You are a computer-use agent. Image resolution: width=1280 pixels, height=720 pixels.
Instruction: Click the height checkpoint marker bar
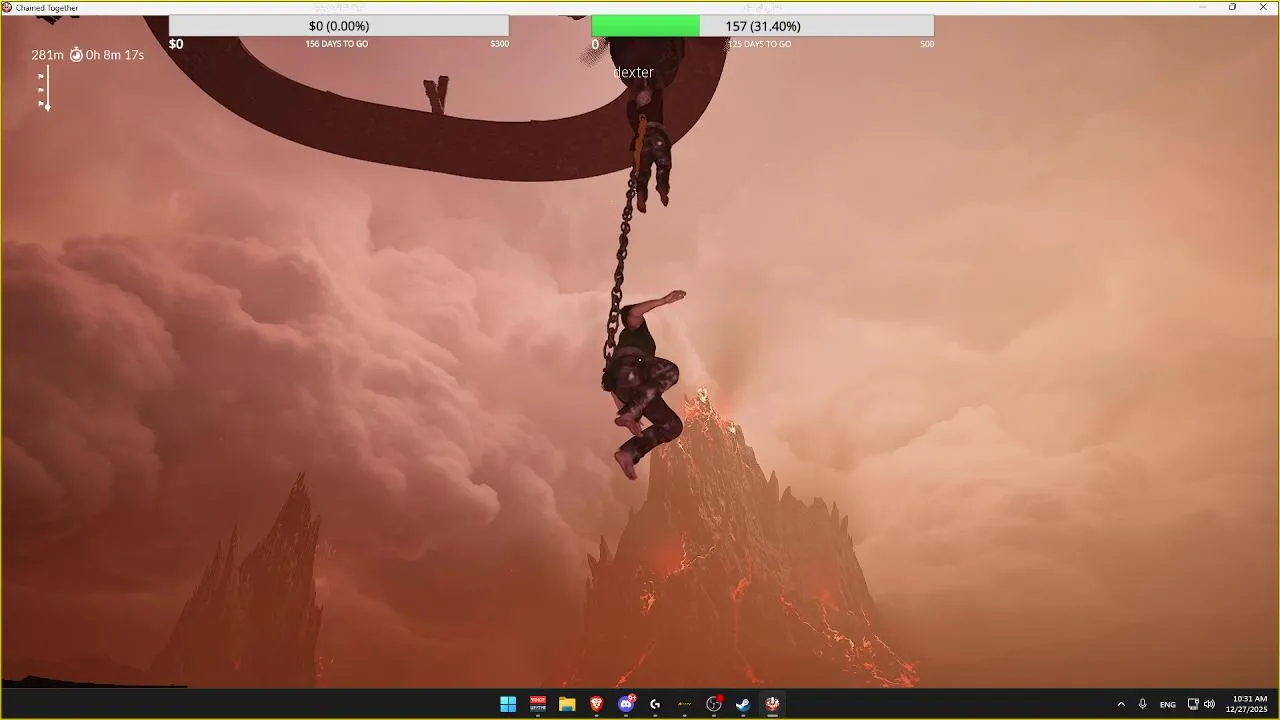[44, 88]
